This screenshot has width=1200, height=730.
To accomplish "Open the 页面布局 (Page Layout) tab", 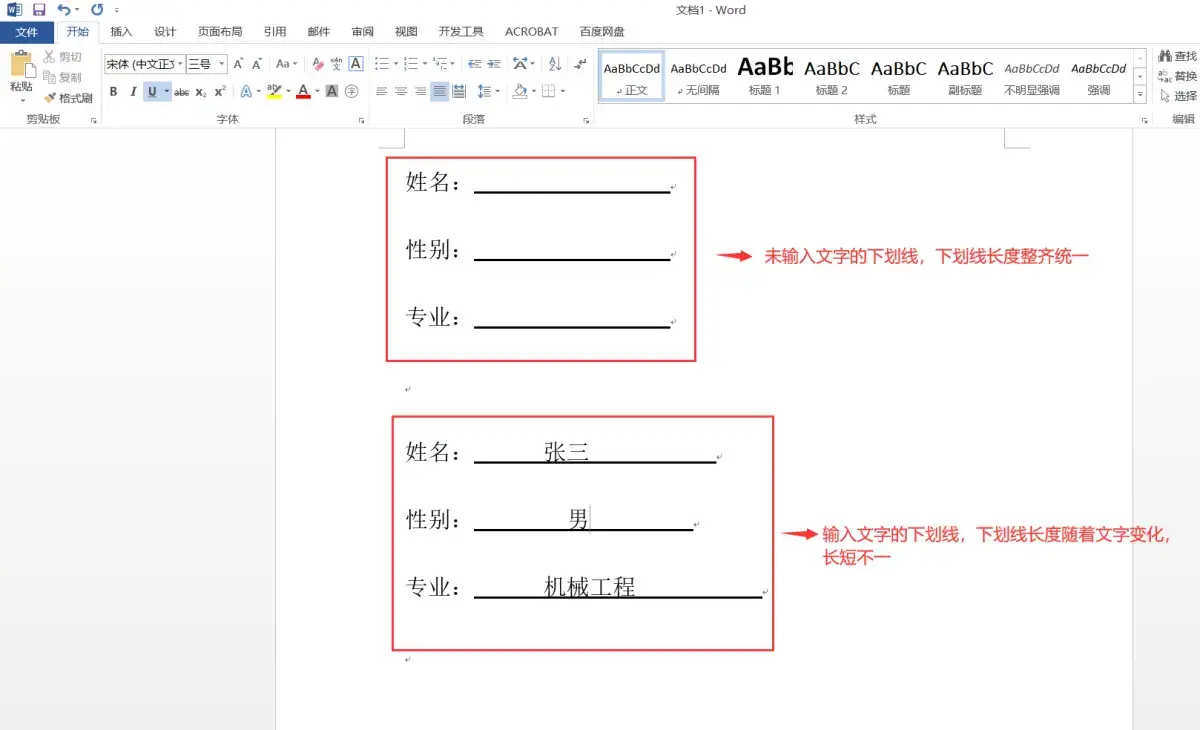I will point(220,32).
